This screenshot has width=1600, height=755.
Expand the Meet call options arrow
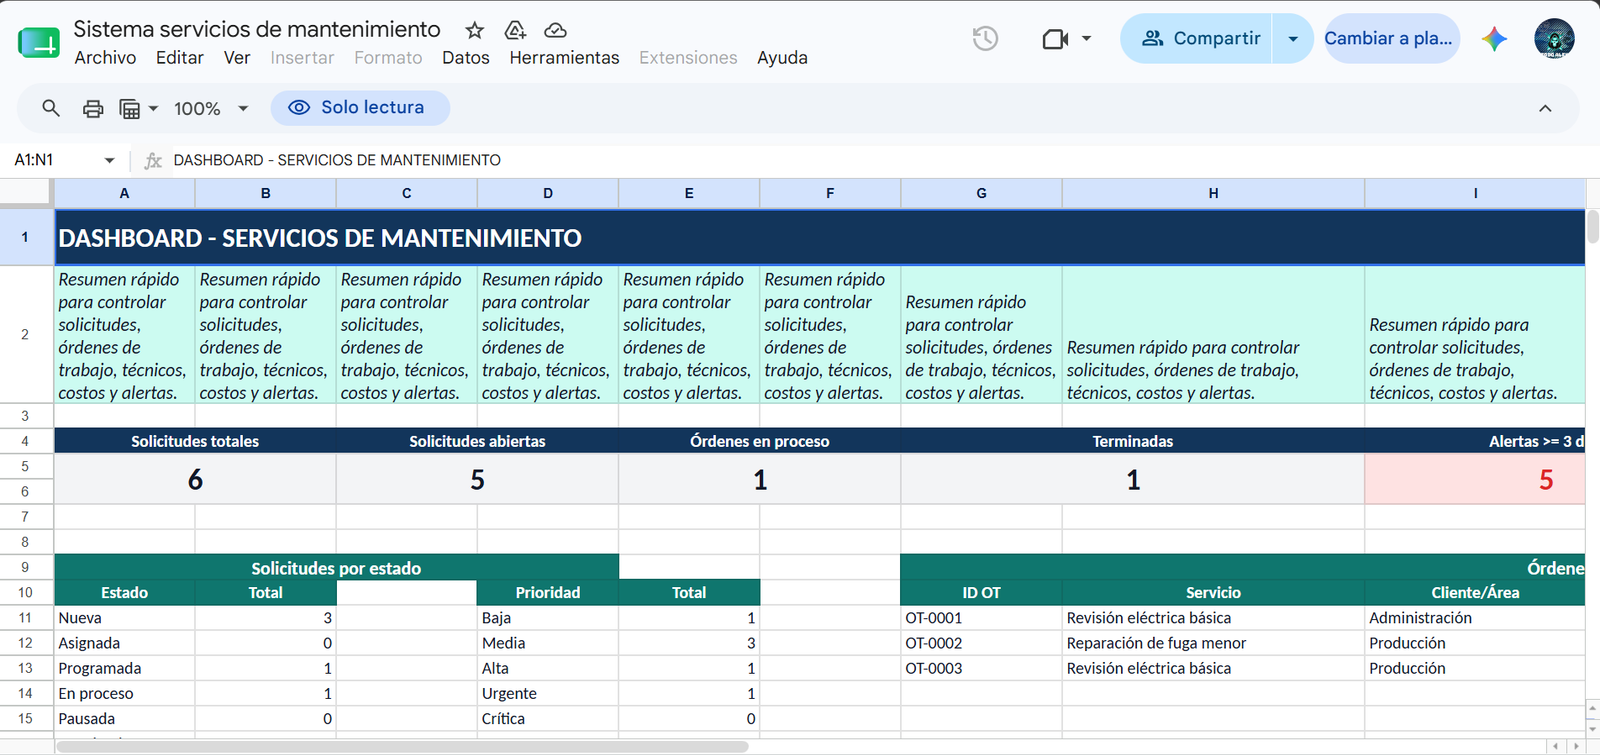click(1086, 39)
